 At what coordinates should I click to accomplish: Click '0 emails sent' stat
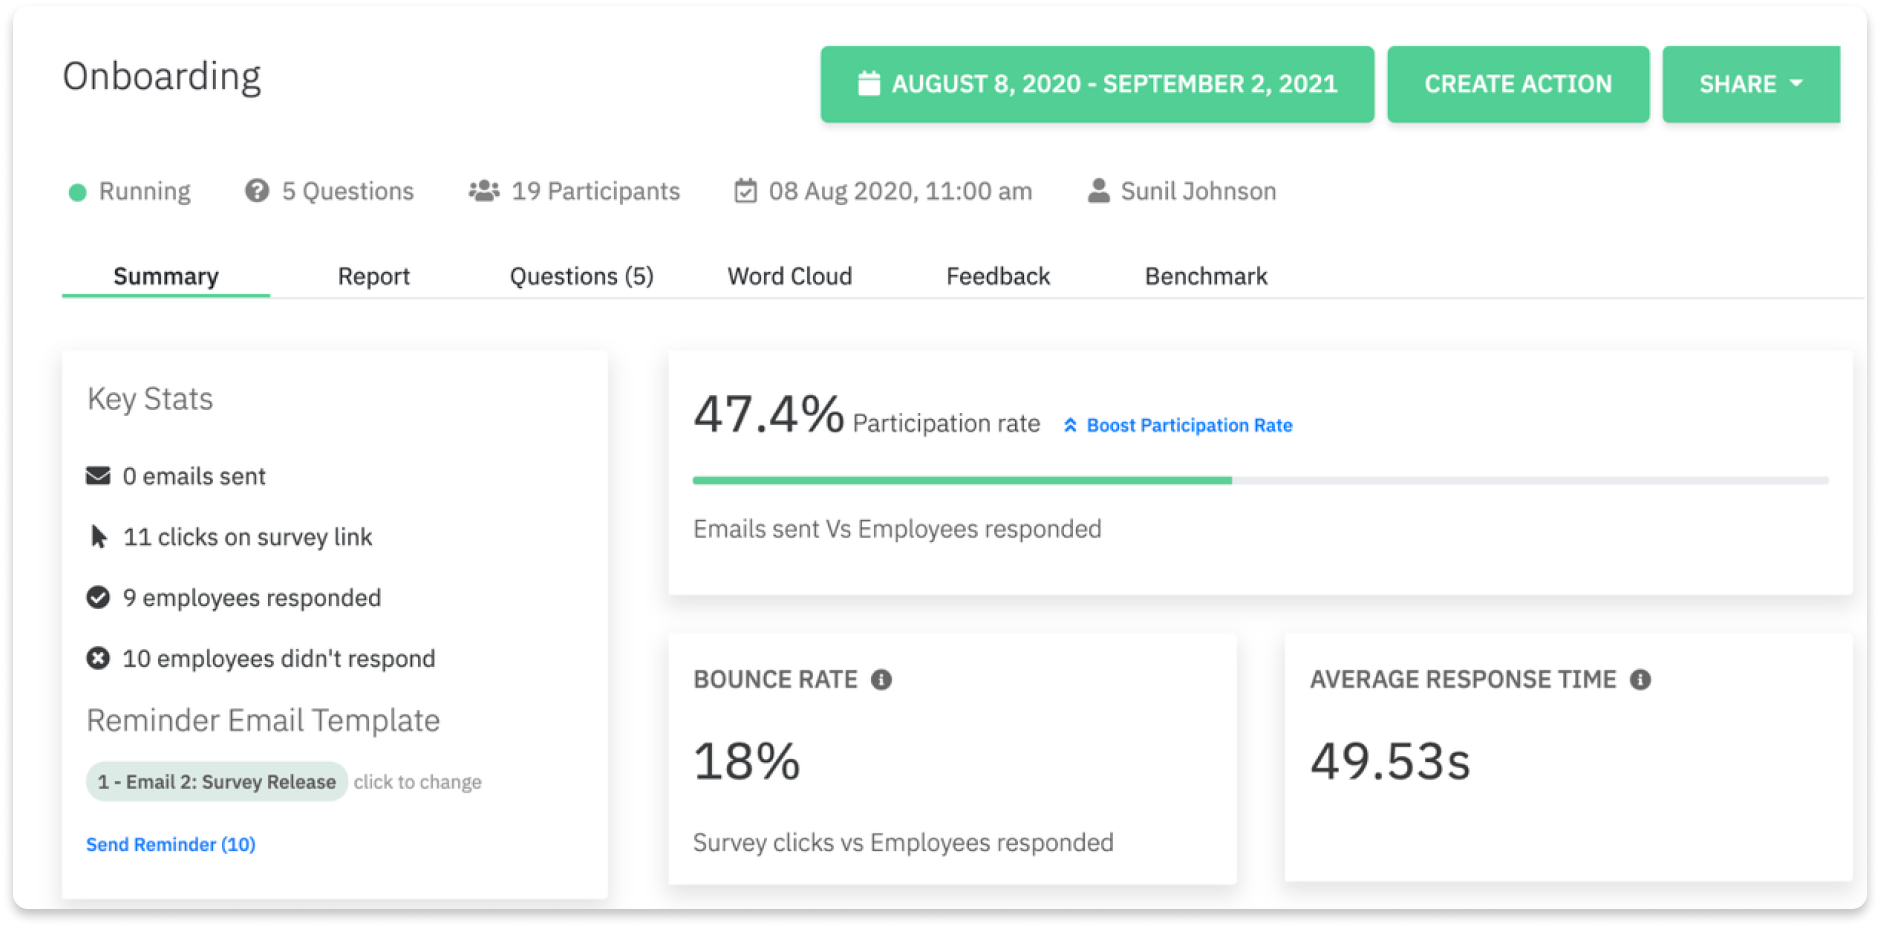pyautogui.click(x=194, y=476)
